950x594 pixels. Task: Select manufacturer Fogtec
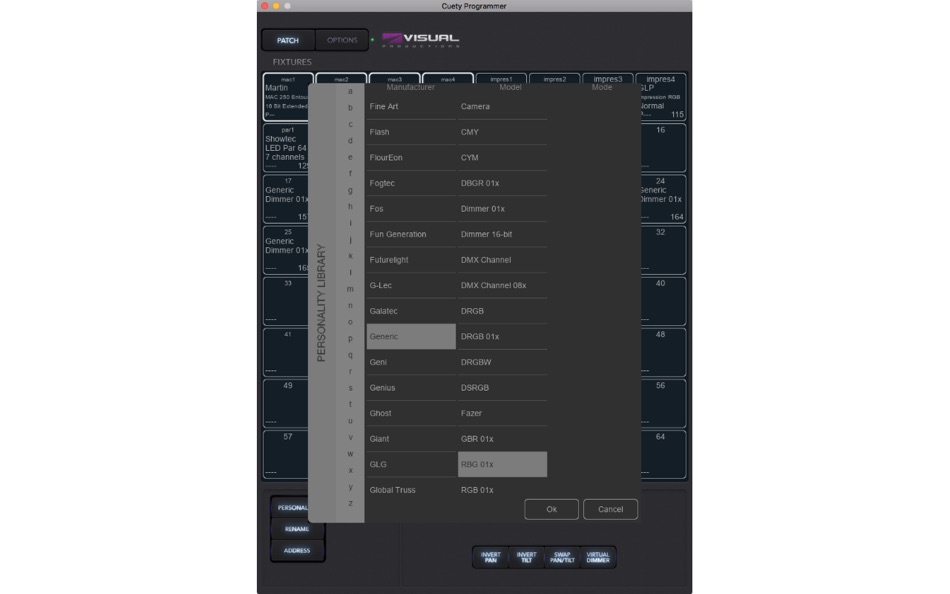pos(411,183)
